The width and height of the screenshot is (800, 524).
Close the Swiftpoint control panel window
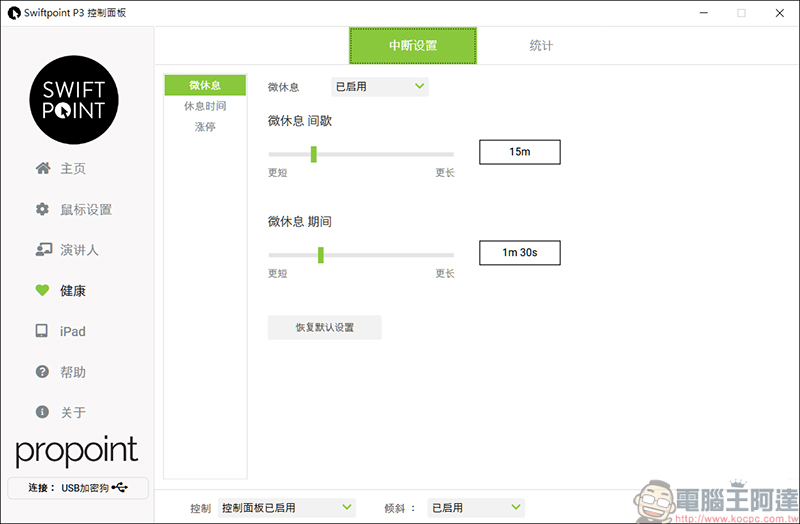[780, 13]
